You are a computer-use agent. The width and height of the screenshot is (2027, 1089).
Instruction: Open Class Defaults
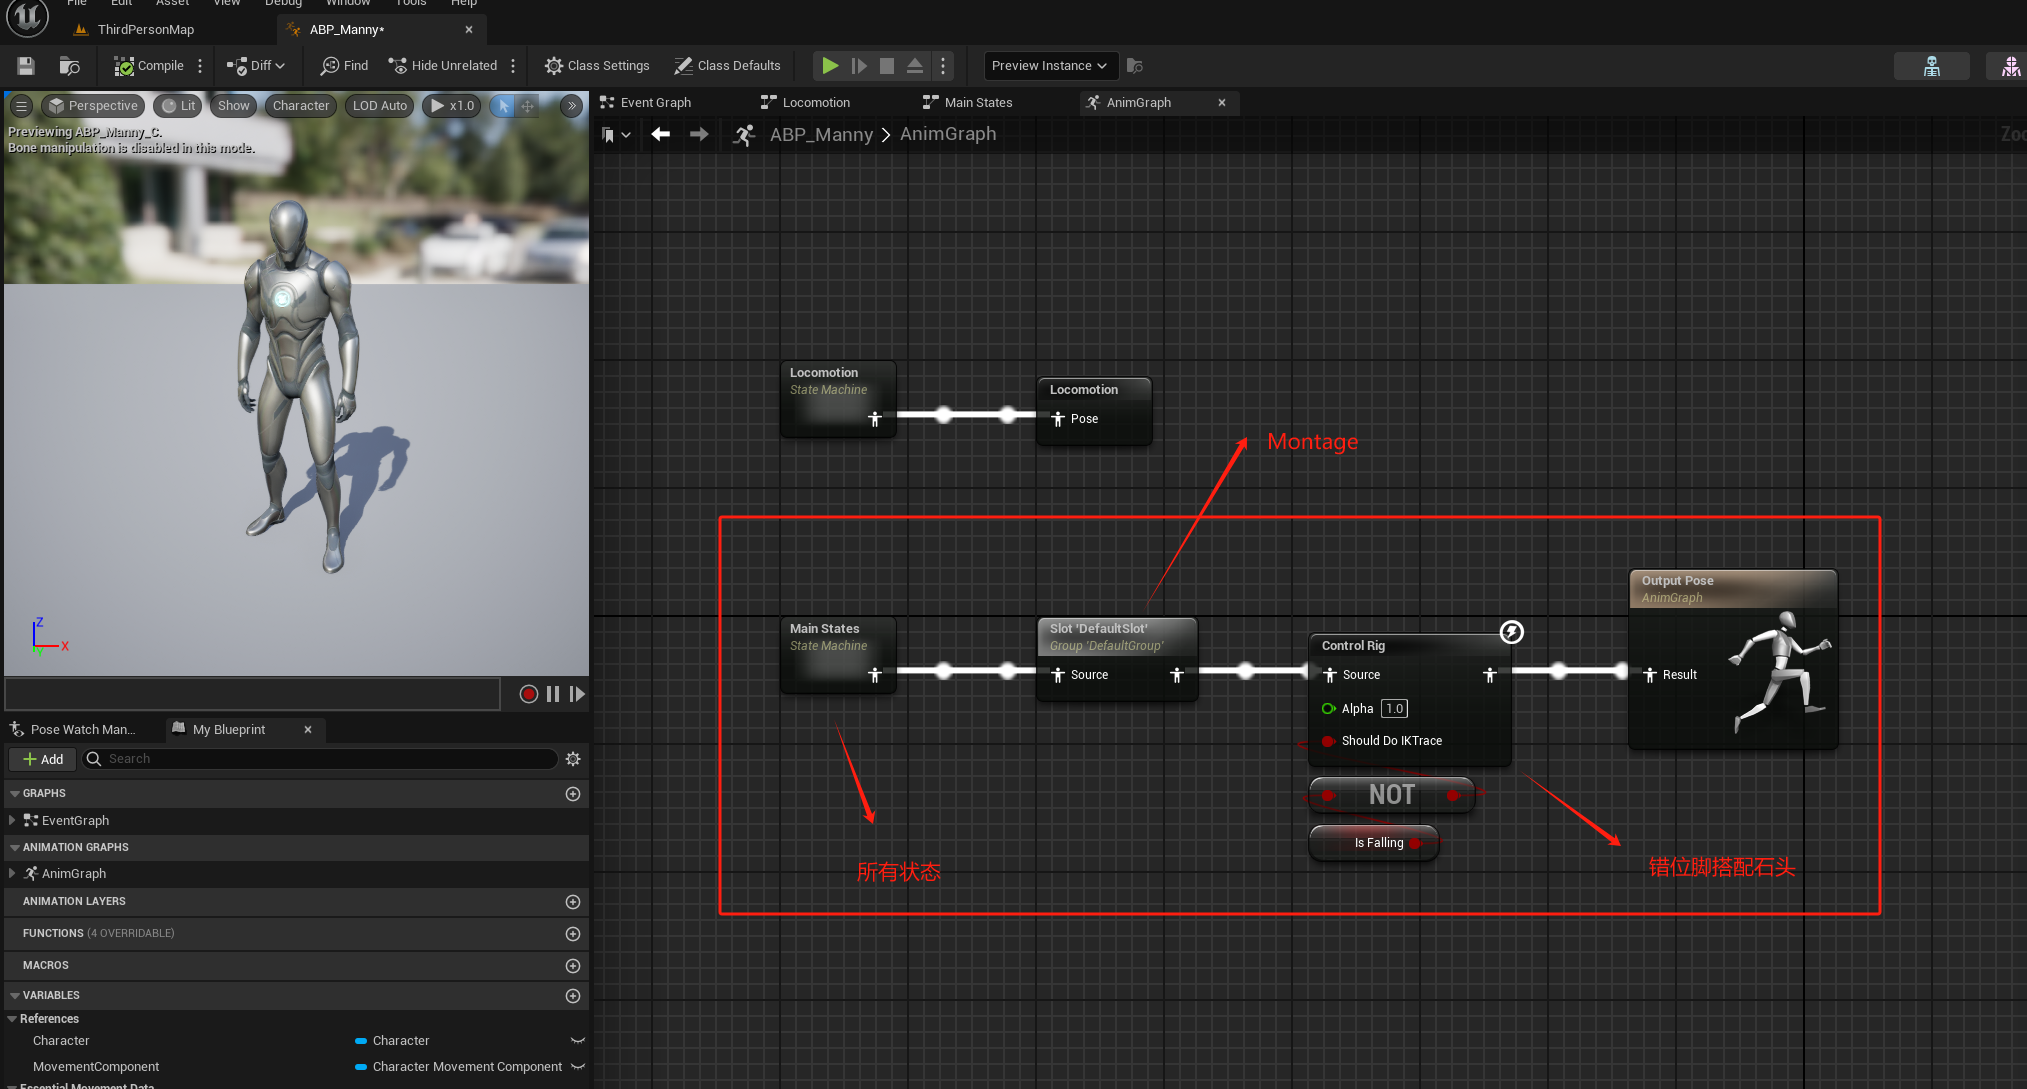point(727,66)
